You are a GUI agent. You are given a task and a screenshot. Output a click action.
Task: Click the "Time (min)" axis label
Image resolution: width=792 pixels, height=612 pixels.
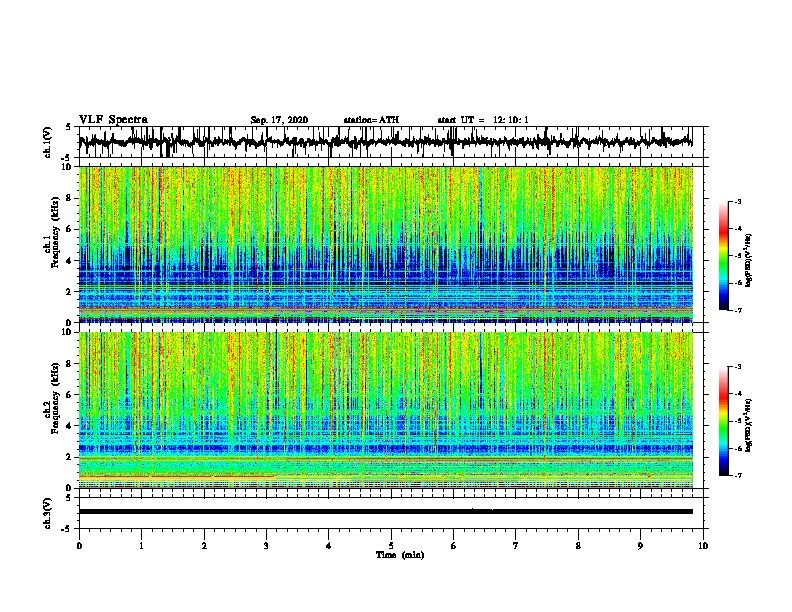tap(400, 555)
